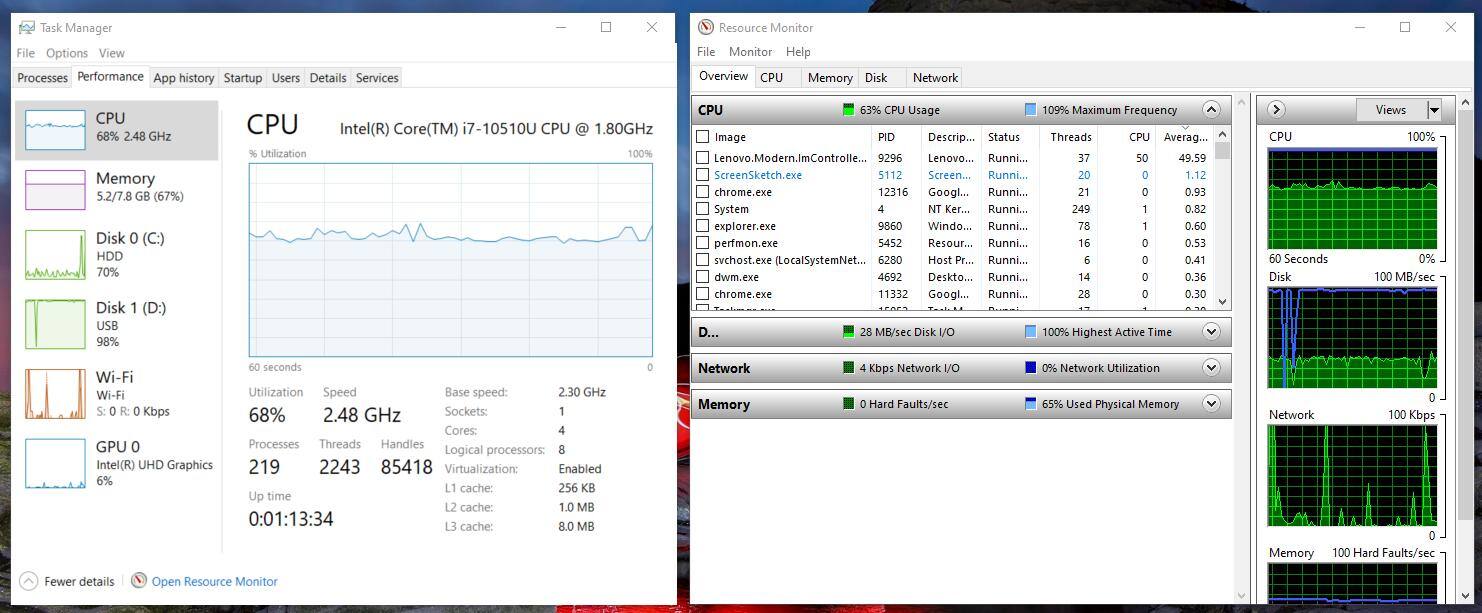Select the GPU 0 performance thumbnail
The height and width of the screenshot is (613, 1482).
point(55,463)
